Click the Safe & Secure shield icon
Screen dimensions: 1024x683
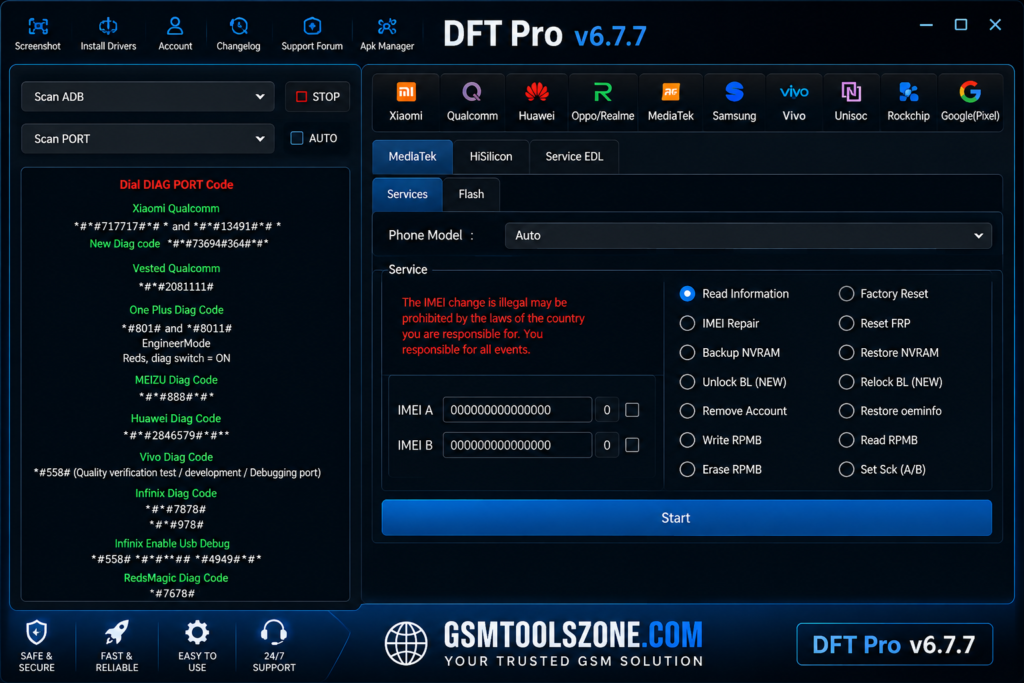(x=37, y=632)
